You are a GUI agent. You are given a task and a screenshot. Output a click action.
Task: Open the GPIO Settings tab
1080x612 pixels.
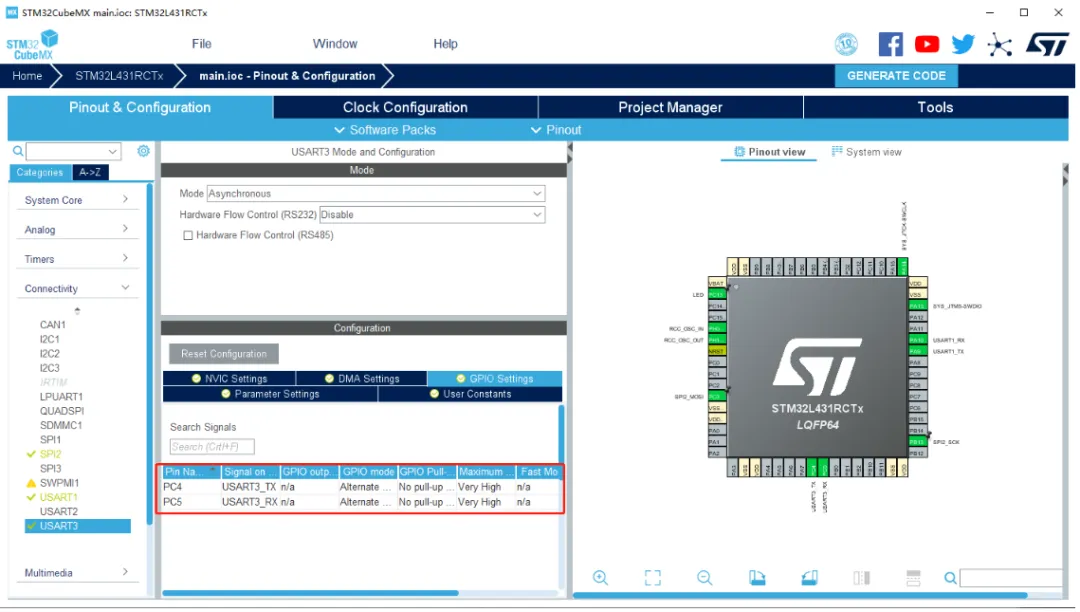495,379
